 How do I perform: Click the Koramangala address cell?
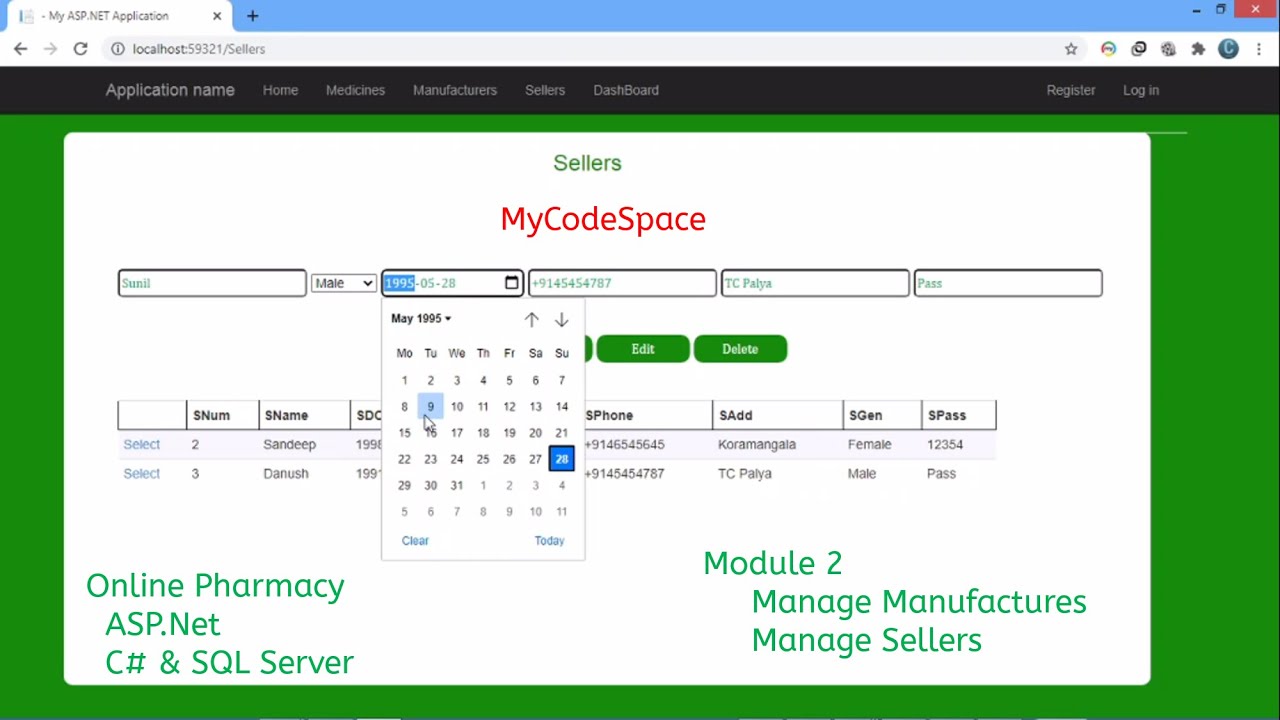point(757,444)
